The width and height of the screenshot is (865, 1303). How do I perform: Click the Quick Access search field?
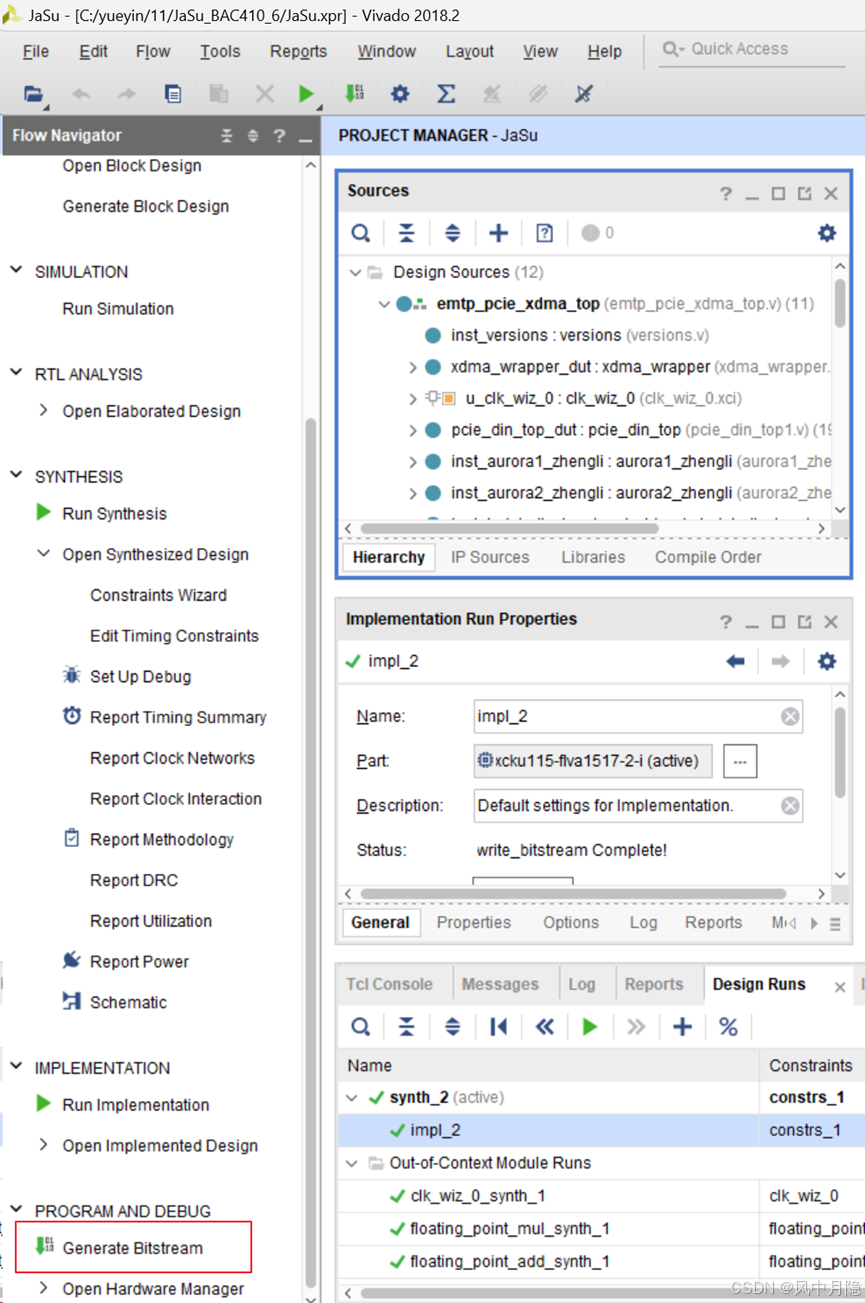(x=752, y=49)
